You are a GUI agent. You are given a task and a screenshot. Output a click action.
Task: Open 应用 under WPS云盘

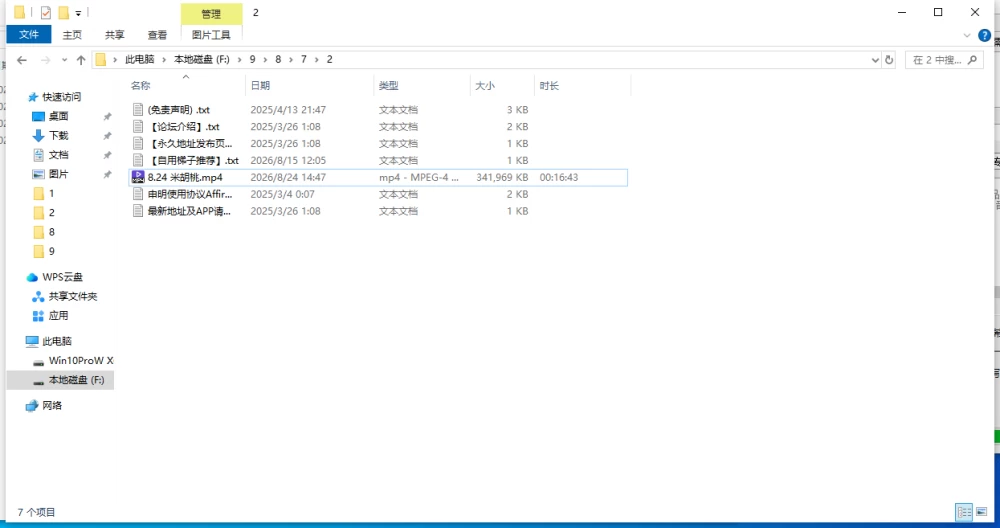click(58, 316)
